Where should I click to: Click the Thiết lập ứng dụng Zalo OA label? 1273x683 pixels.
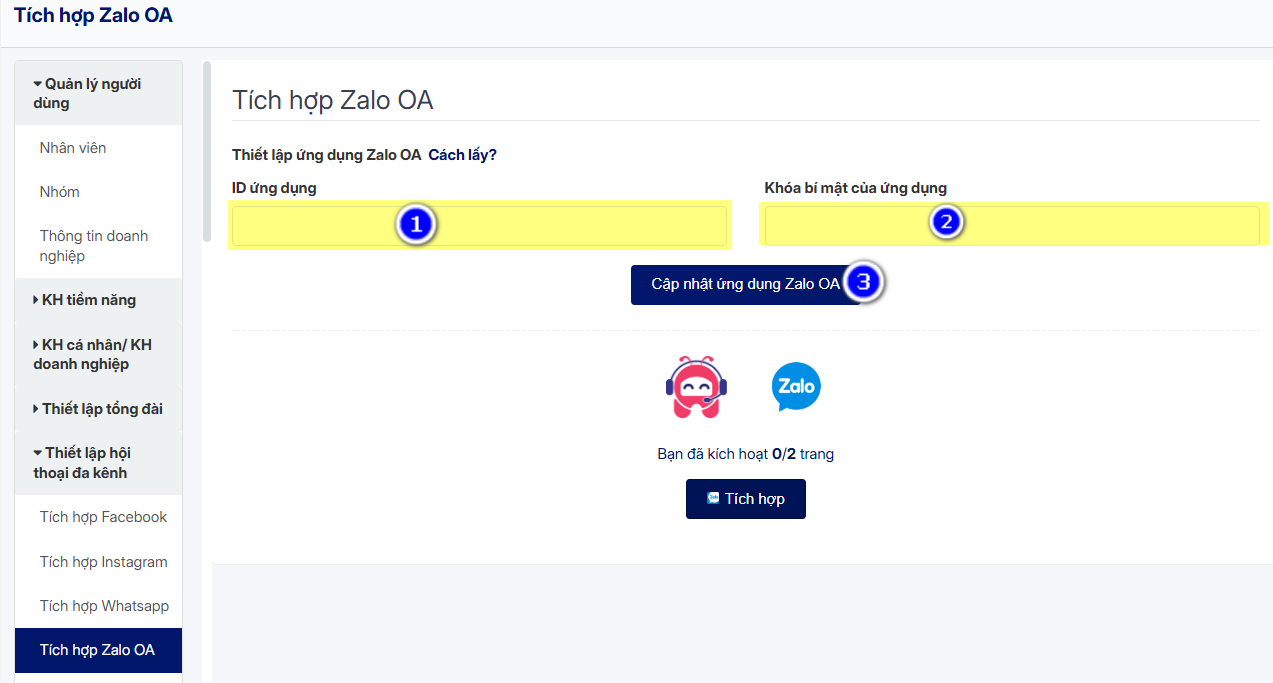pyautogui.click(x=326, y=155)
